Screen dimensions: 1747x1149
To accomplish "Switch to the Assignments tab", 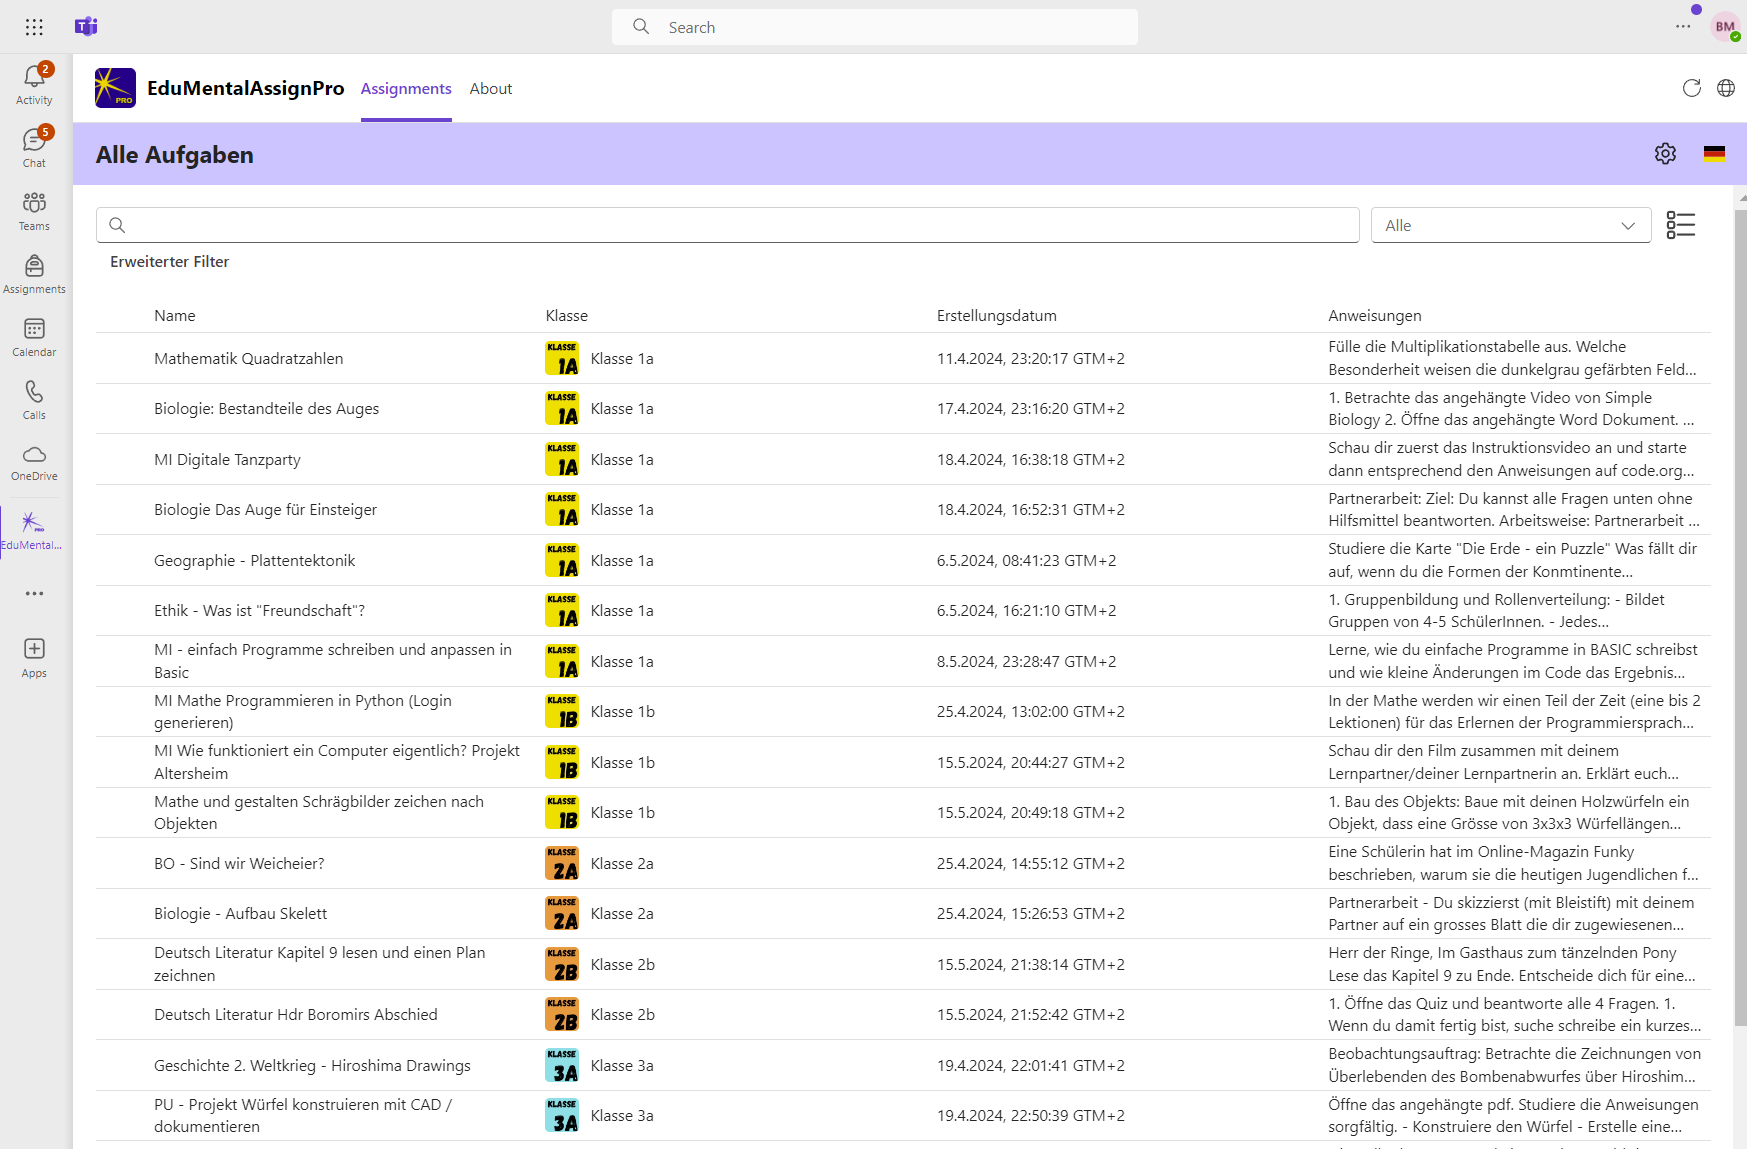I will click(x=406, y=88).
